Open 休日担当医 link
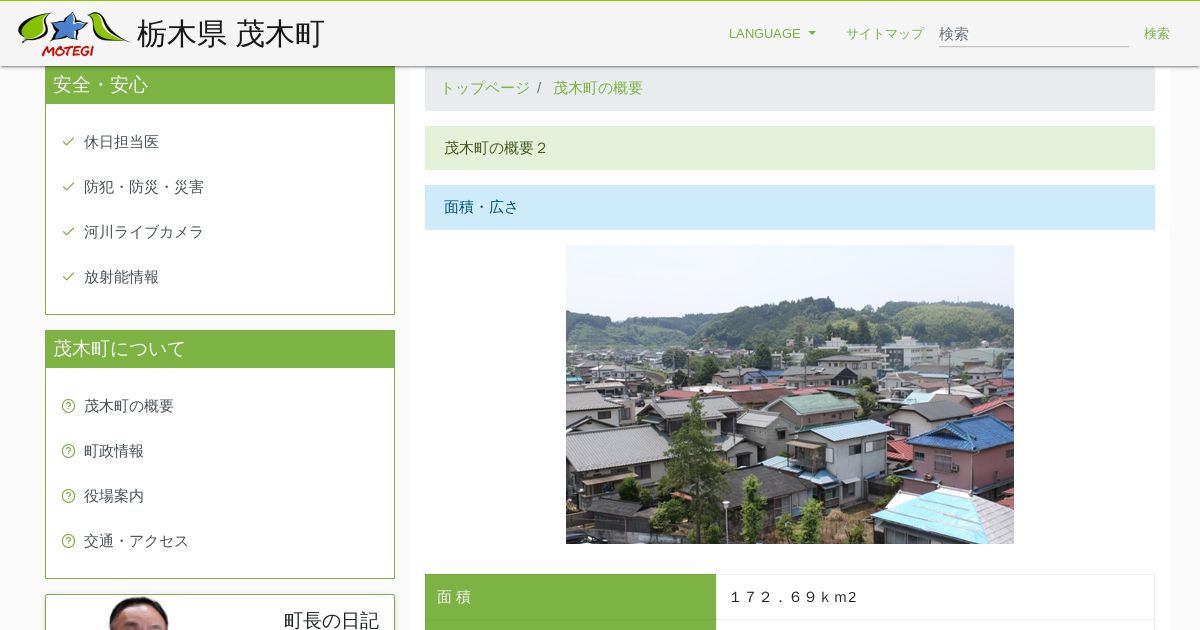The width and height of the screenshot is (1200, 630). [x=121, y=142]
